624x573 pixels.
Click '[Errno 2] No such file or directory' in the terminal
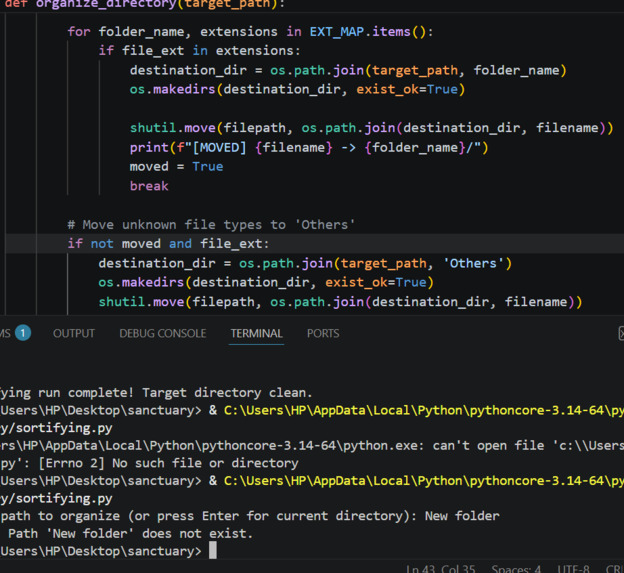point(168,463)
